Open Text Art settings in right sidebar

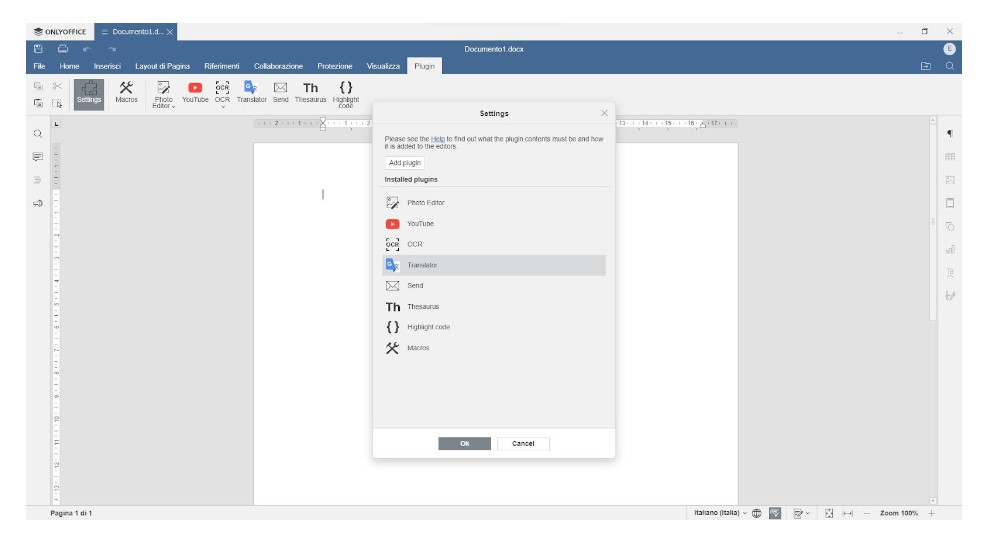click(950, 273)
